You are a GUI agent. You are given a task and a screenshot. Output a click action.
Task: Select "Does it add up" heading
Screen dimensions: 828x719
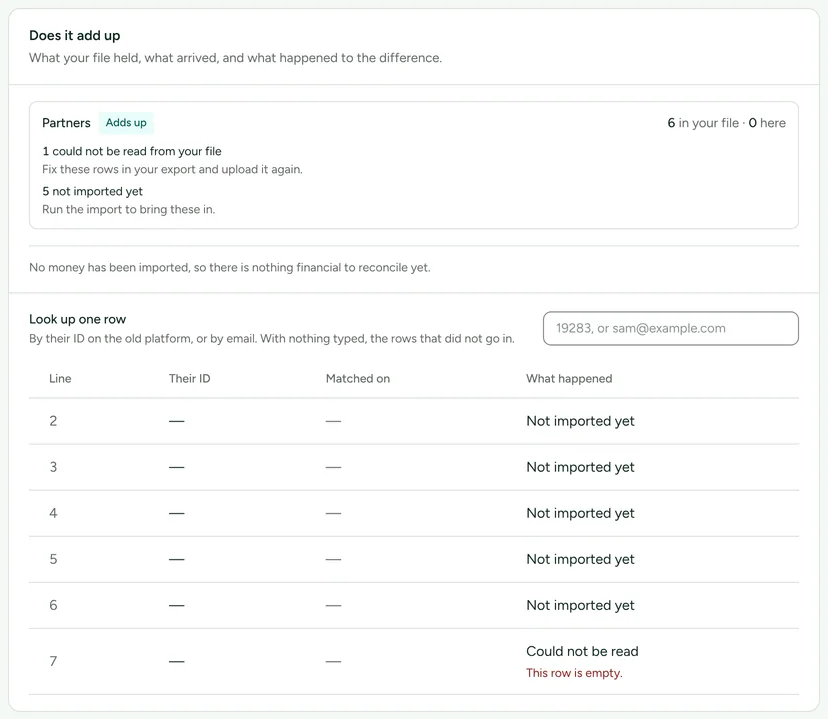pos(74,35)
